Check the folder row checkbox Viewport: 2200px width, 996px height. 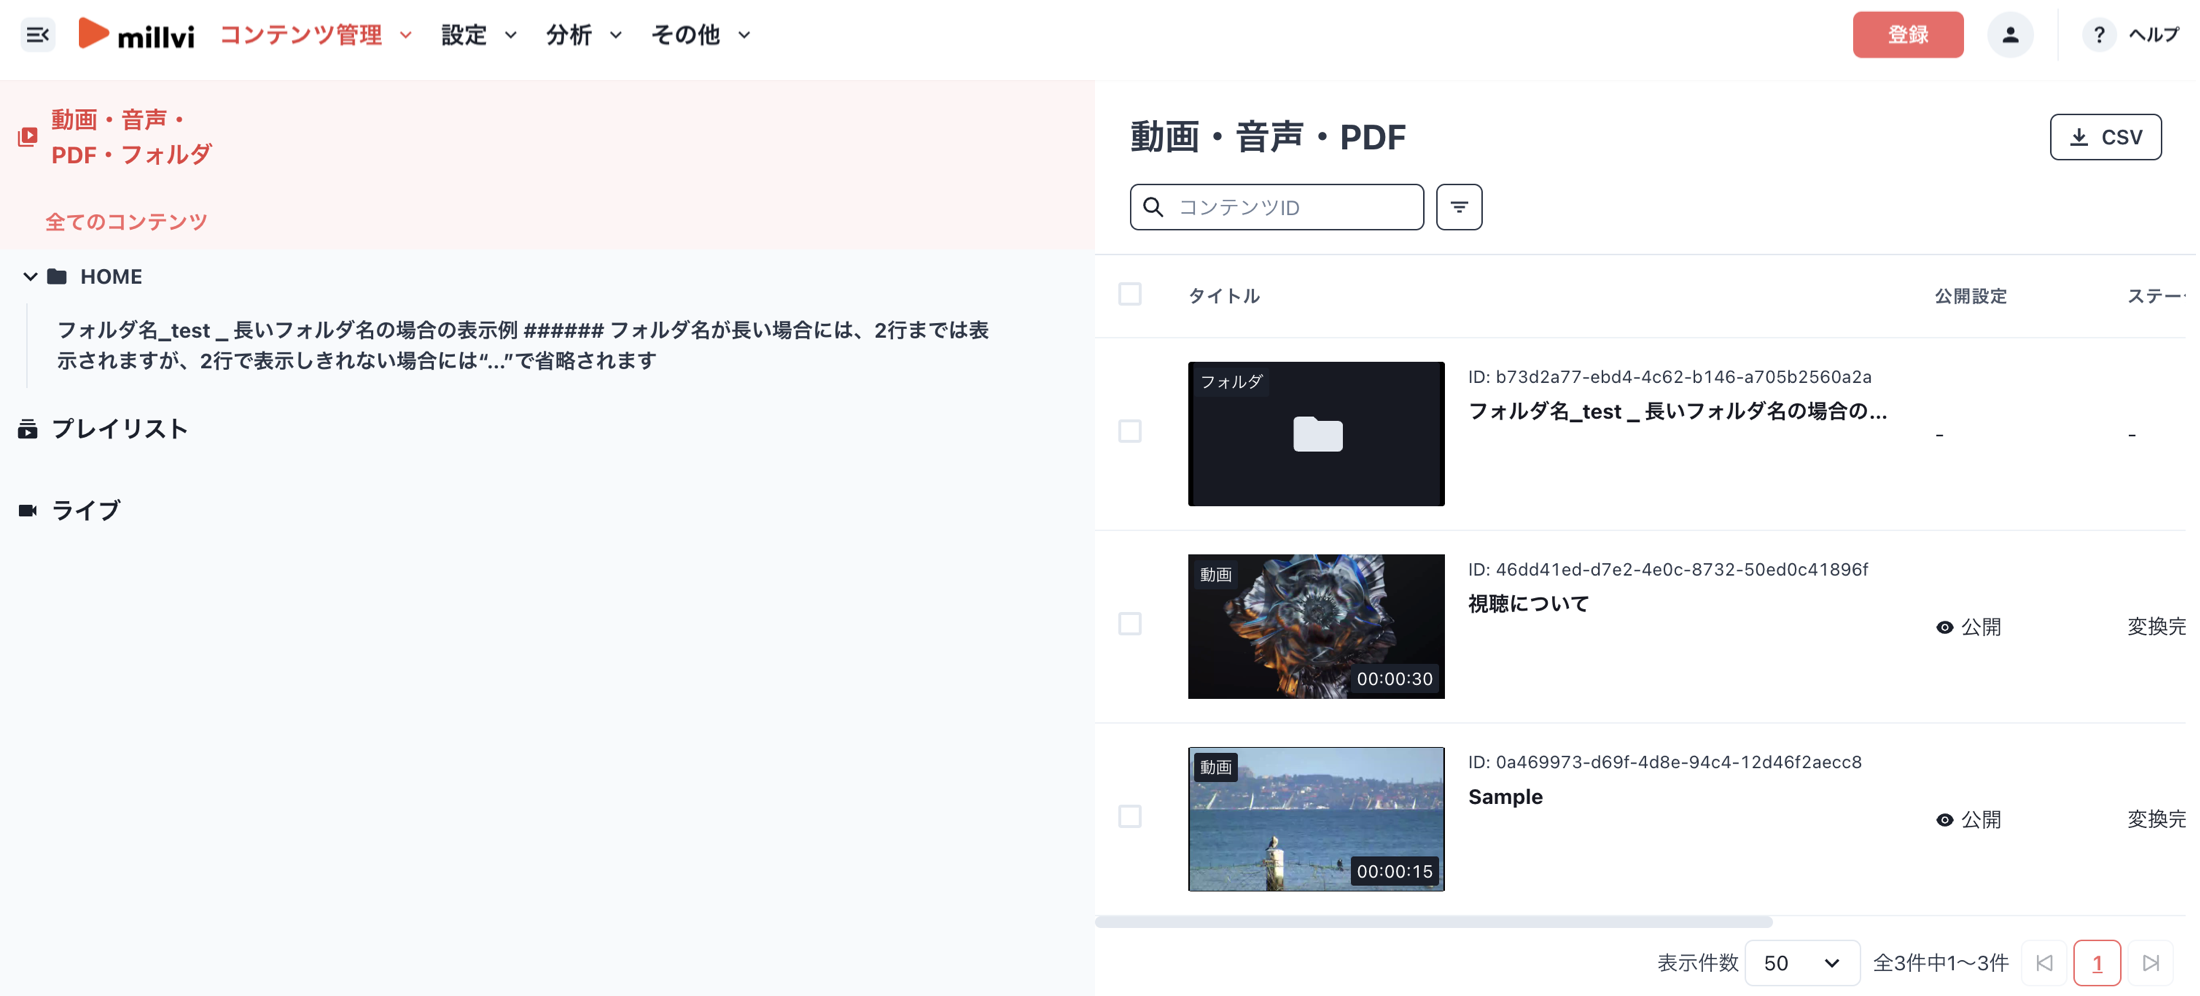pyautogui.click(x=1130, y=431)
